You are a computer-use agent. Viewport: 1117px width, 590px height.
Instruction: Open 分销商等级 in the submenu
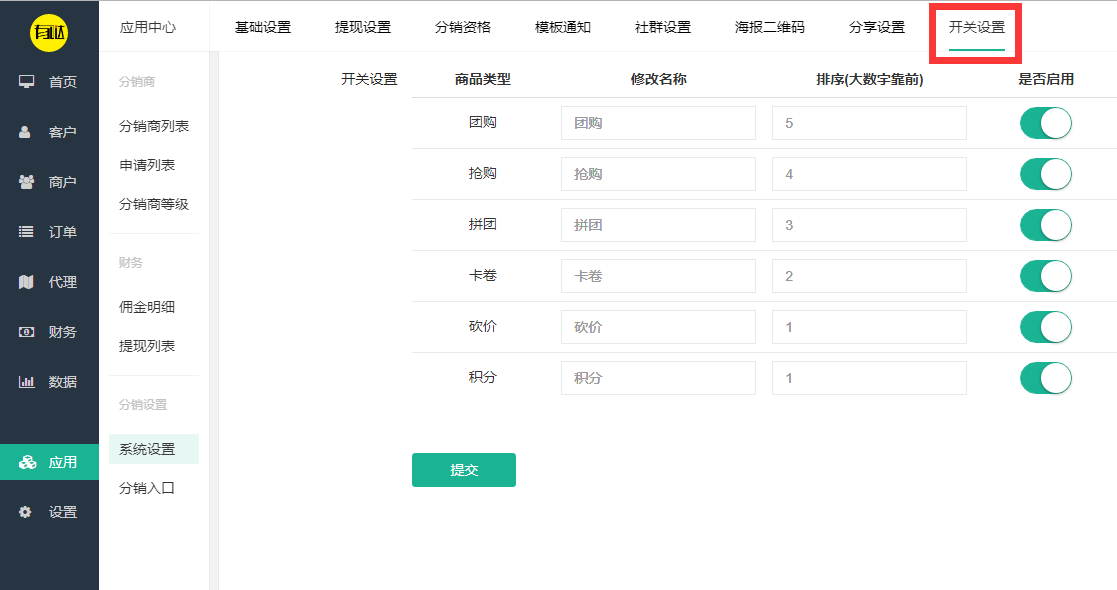tap(154, 205)
